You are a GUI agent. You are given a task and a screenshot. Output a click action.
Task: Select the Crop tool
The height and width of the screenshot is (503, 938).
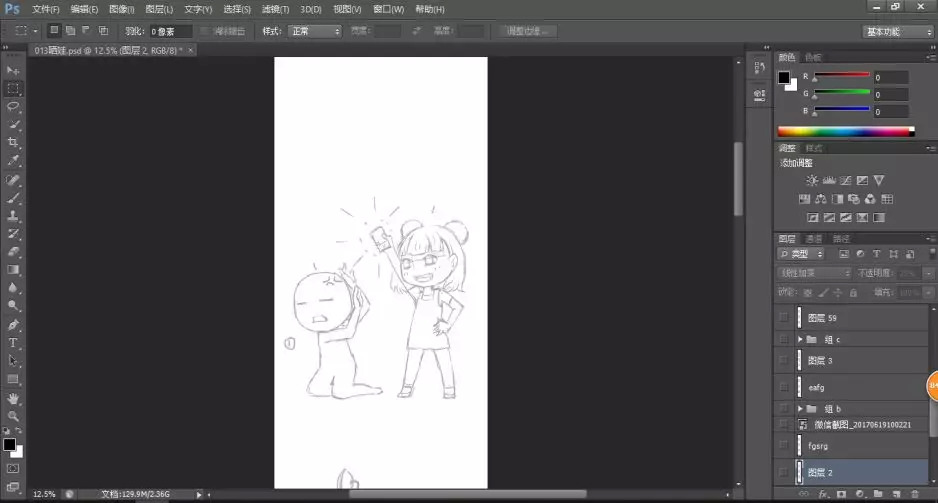[13, 143]
